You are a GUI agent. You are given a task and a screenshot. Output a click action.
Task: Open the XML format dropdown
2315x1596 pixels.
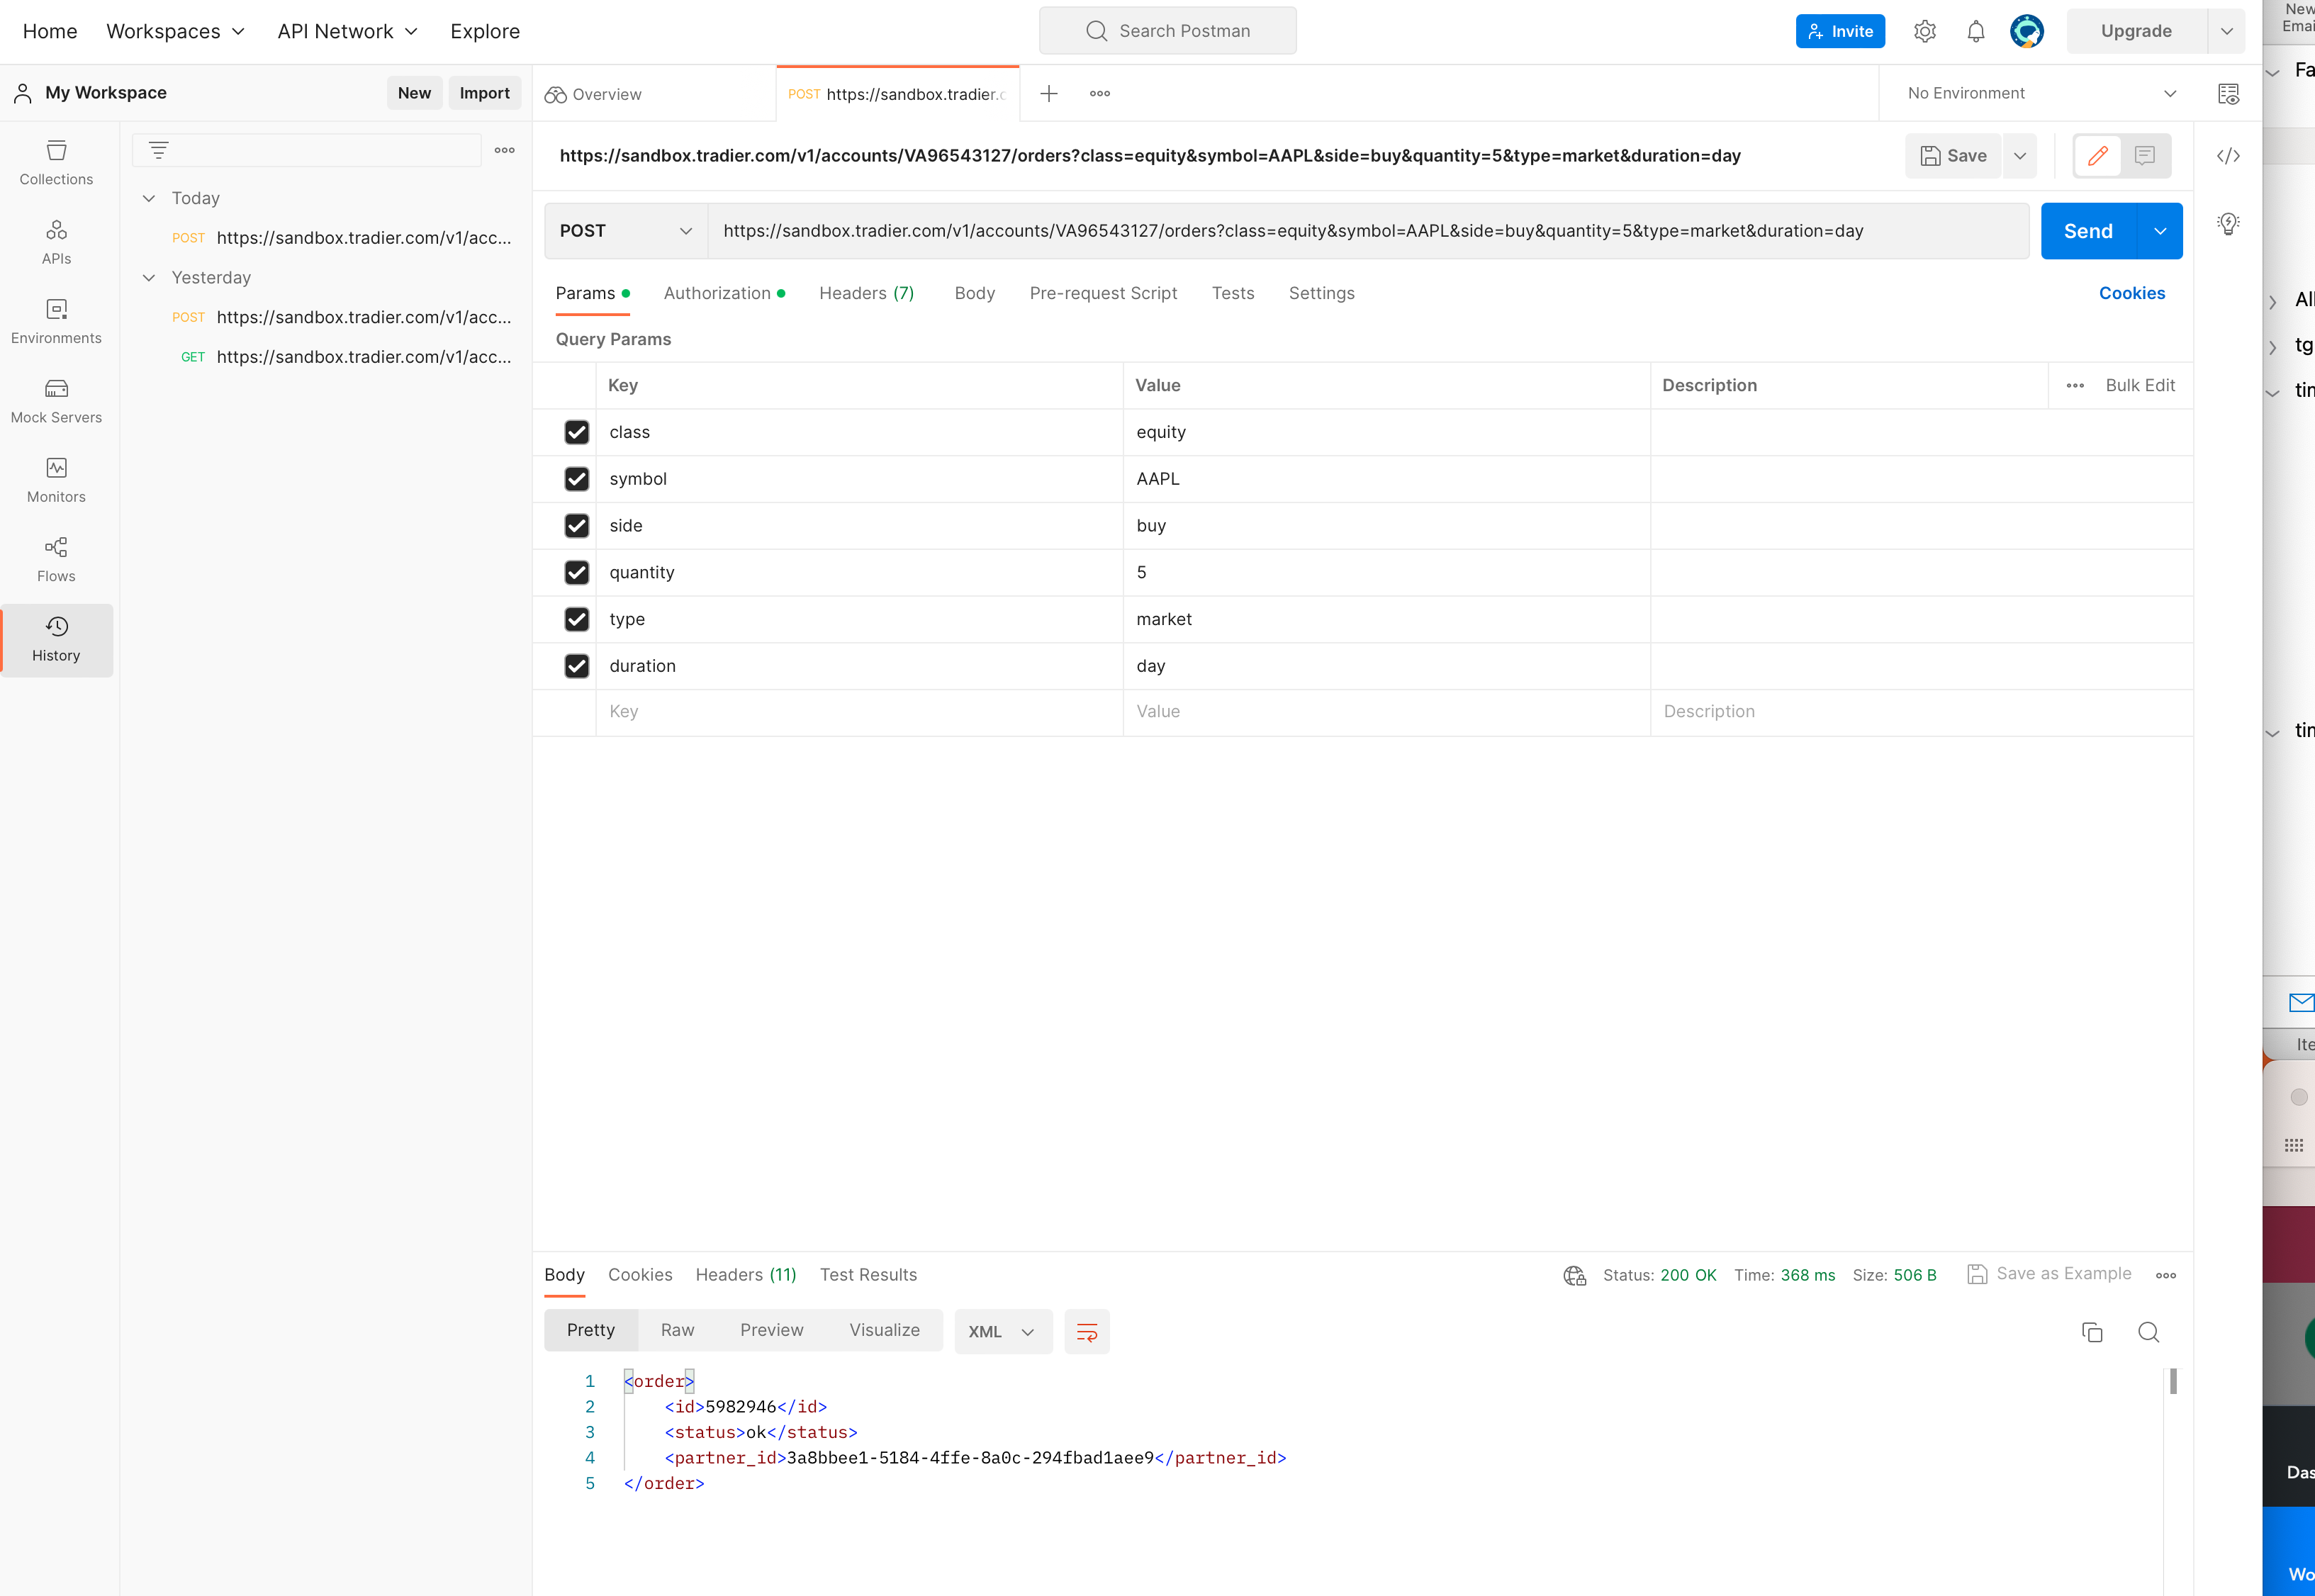point(1002,1332)
